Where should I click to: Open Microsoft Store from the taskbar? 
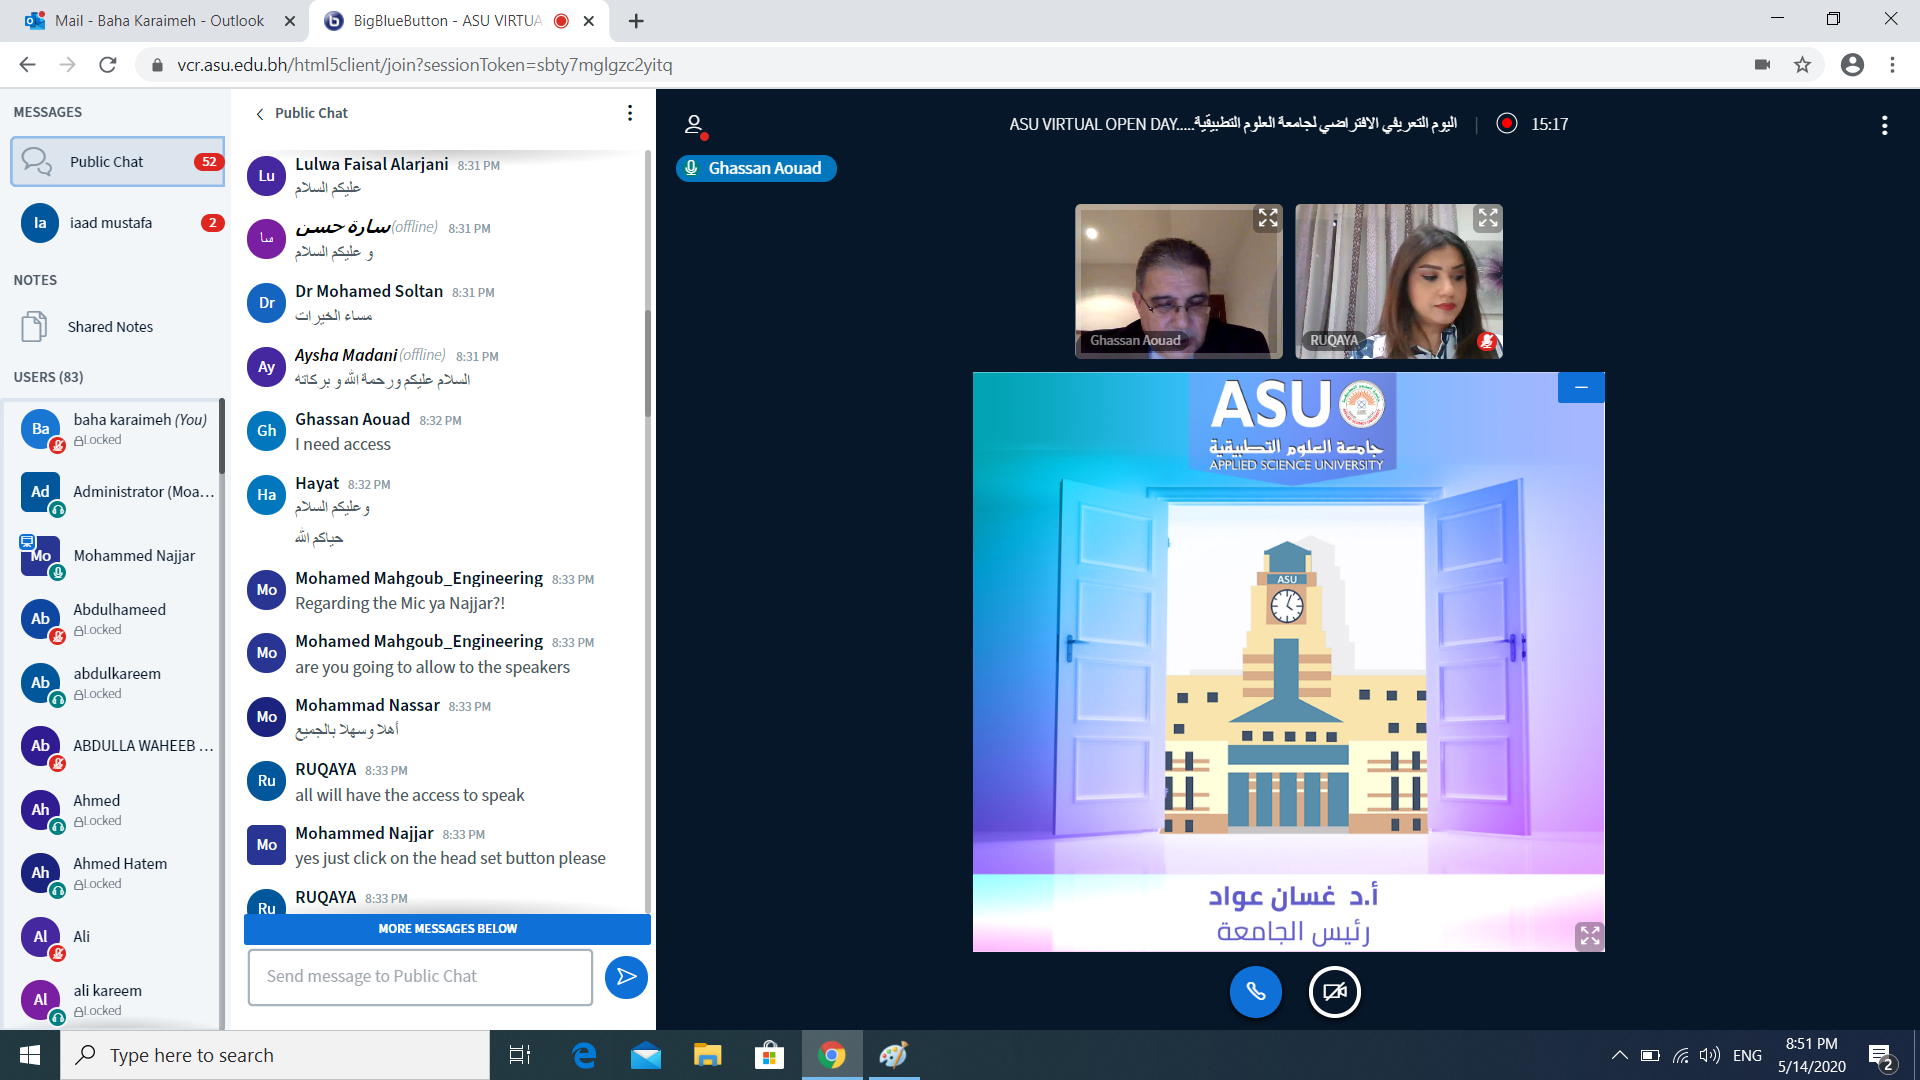tap(770, 1055)
